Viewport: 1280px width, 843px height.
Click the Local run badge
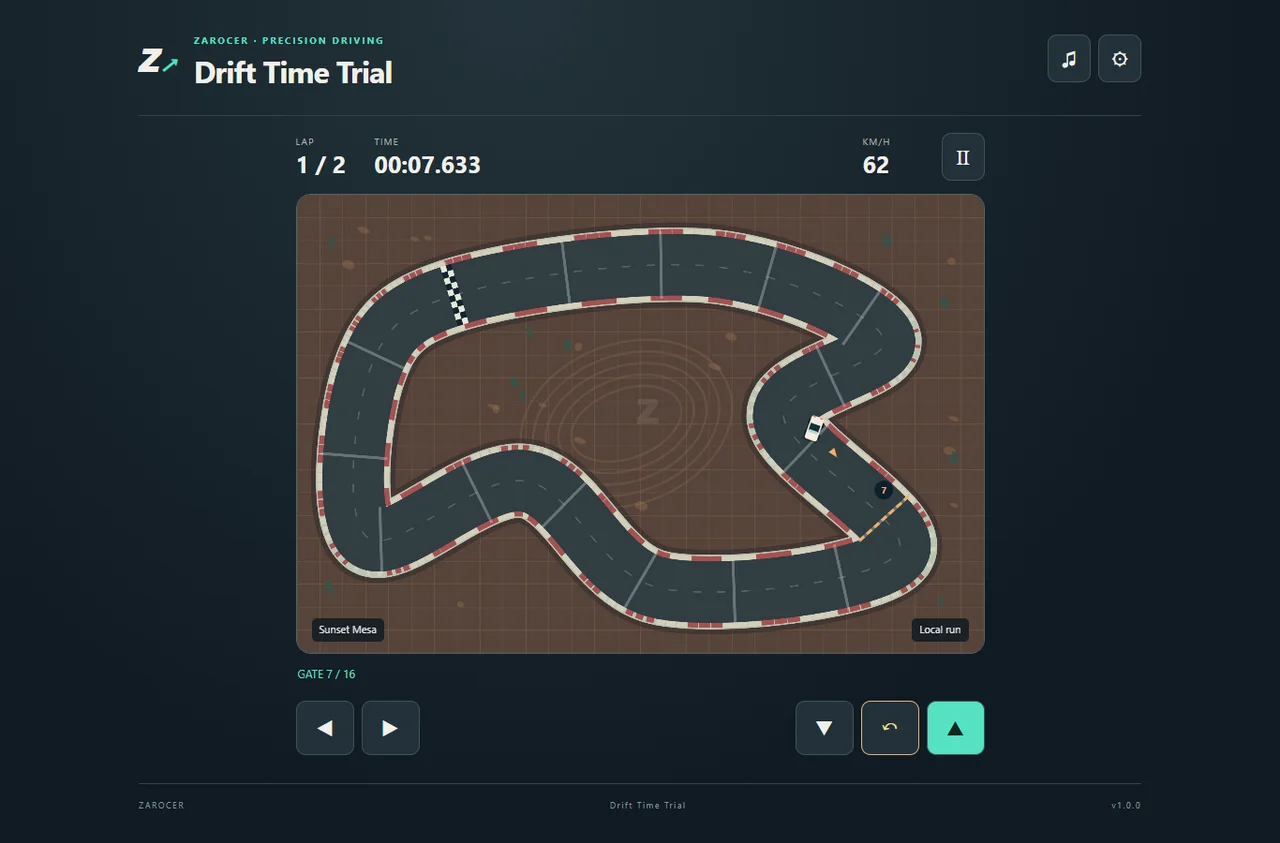click(x=940, y=630)
